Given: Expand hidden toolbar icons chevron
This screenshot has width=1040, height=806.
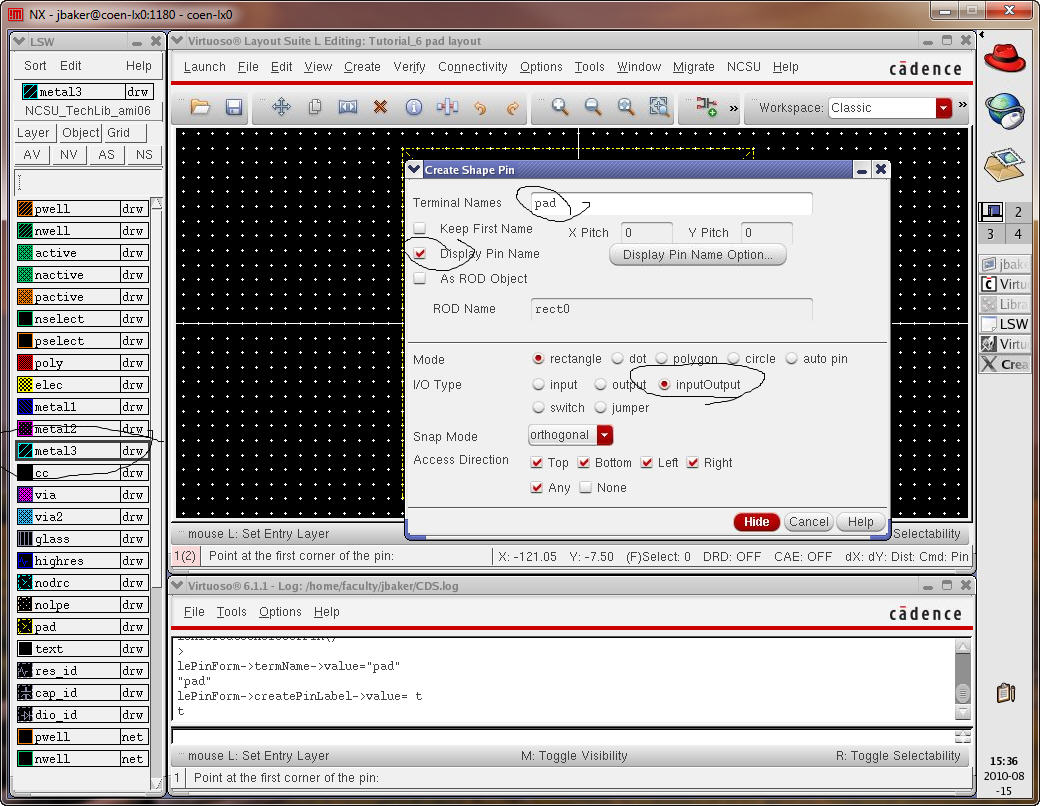Looking at the screenshot, I should click(x=734, y=108).
